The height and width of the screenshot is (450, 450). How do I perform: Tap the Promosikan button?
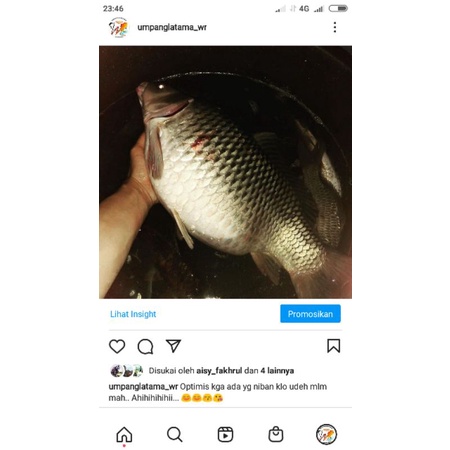(310, 314)
